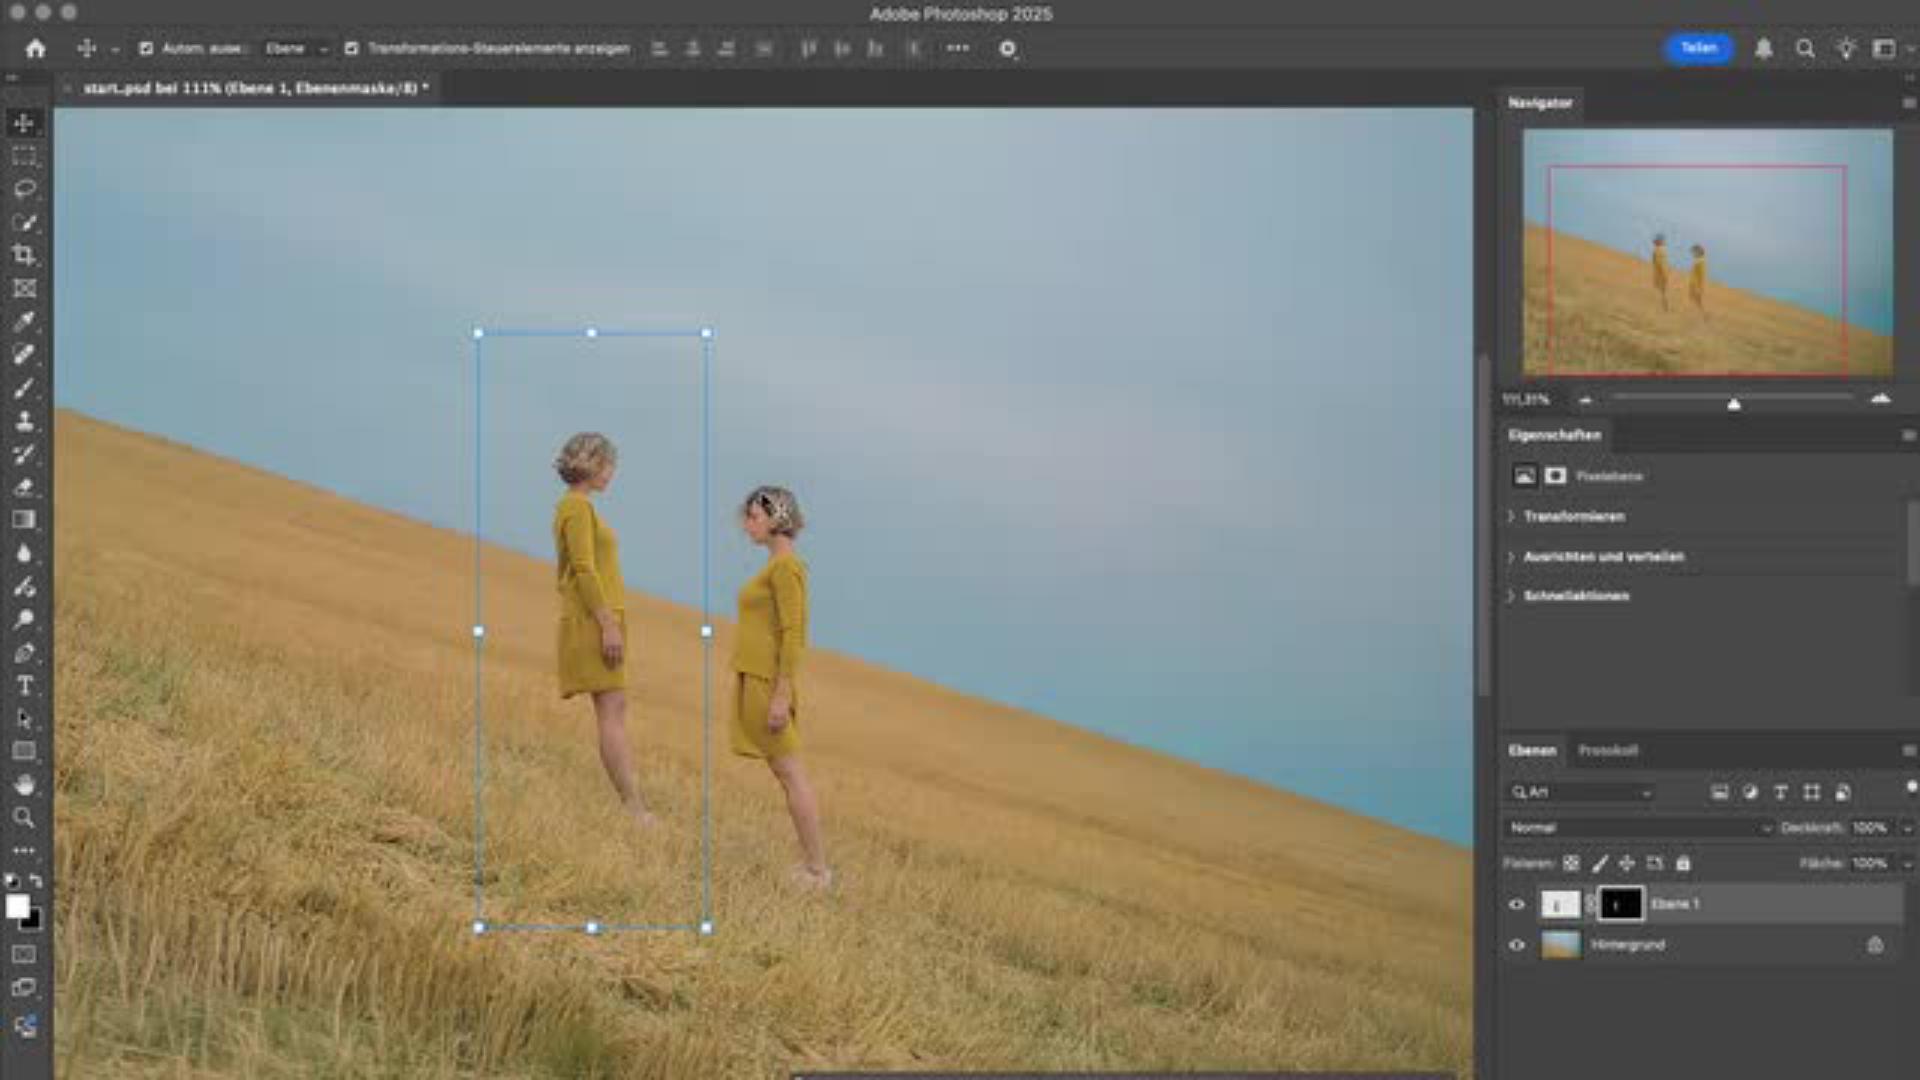Select the Clone Stamp tool
This screenshot has height=1080, width=1920.
click(24, 421)
